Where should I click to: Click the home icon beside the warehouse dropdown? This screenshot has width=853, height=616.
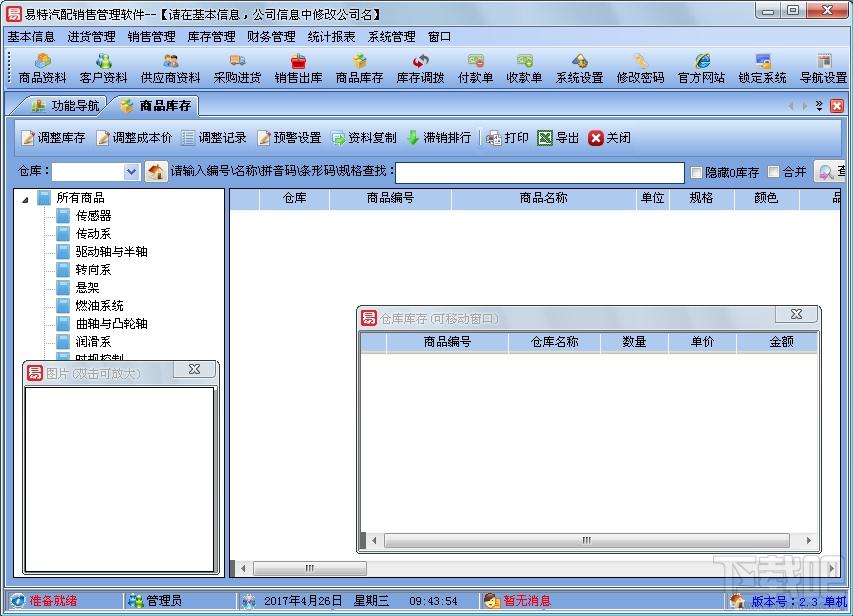coord(156,172)
